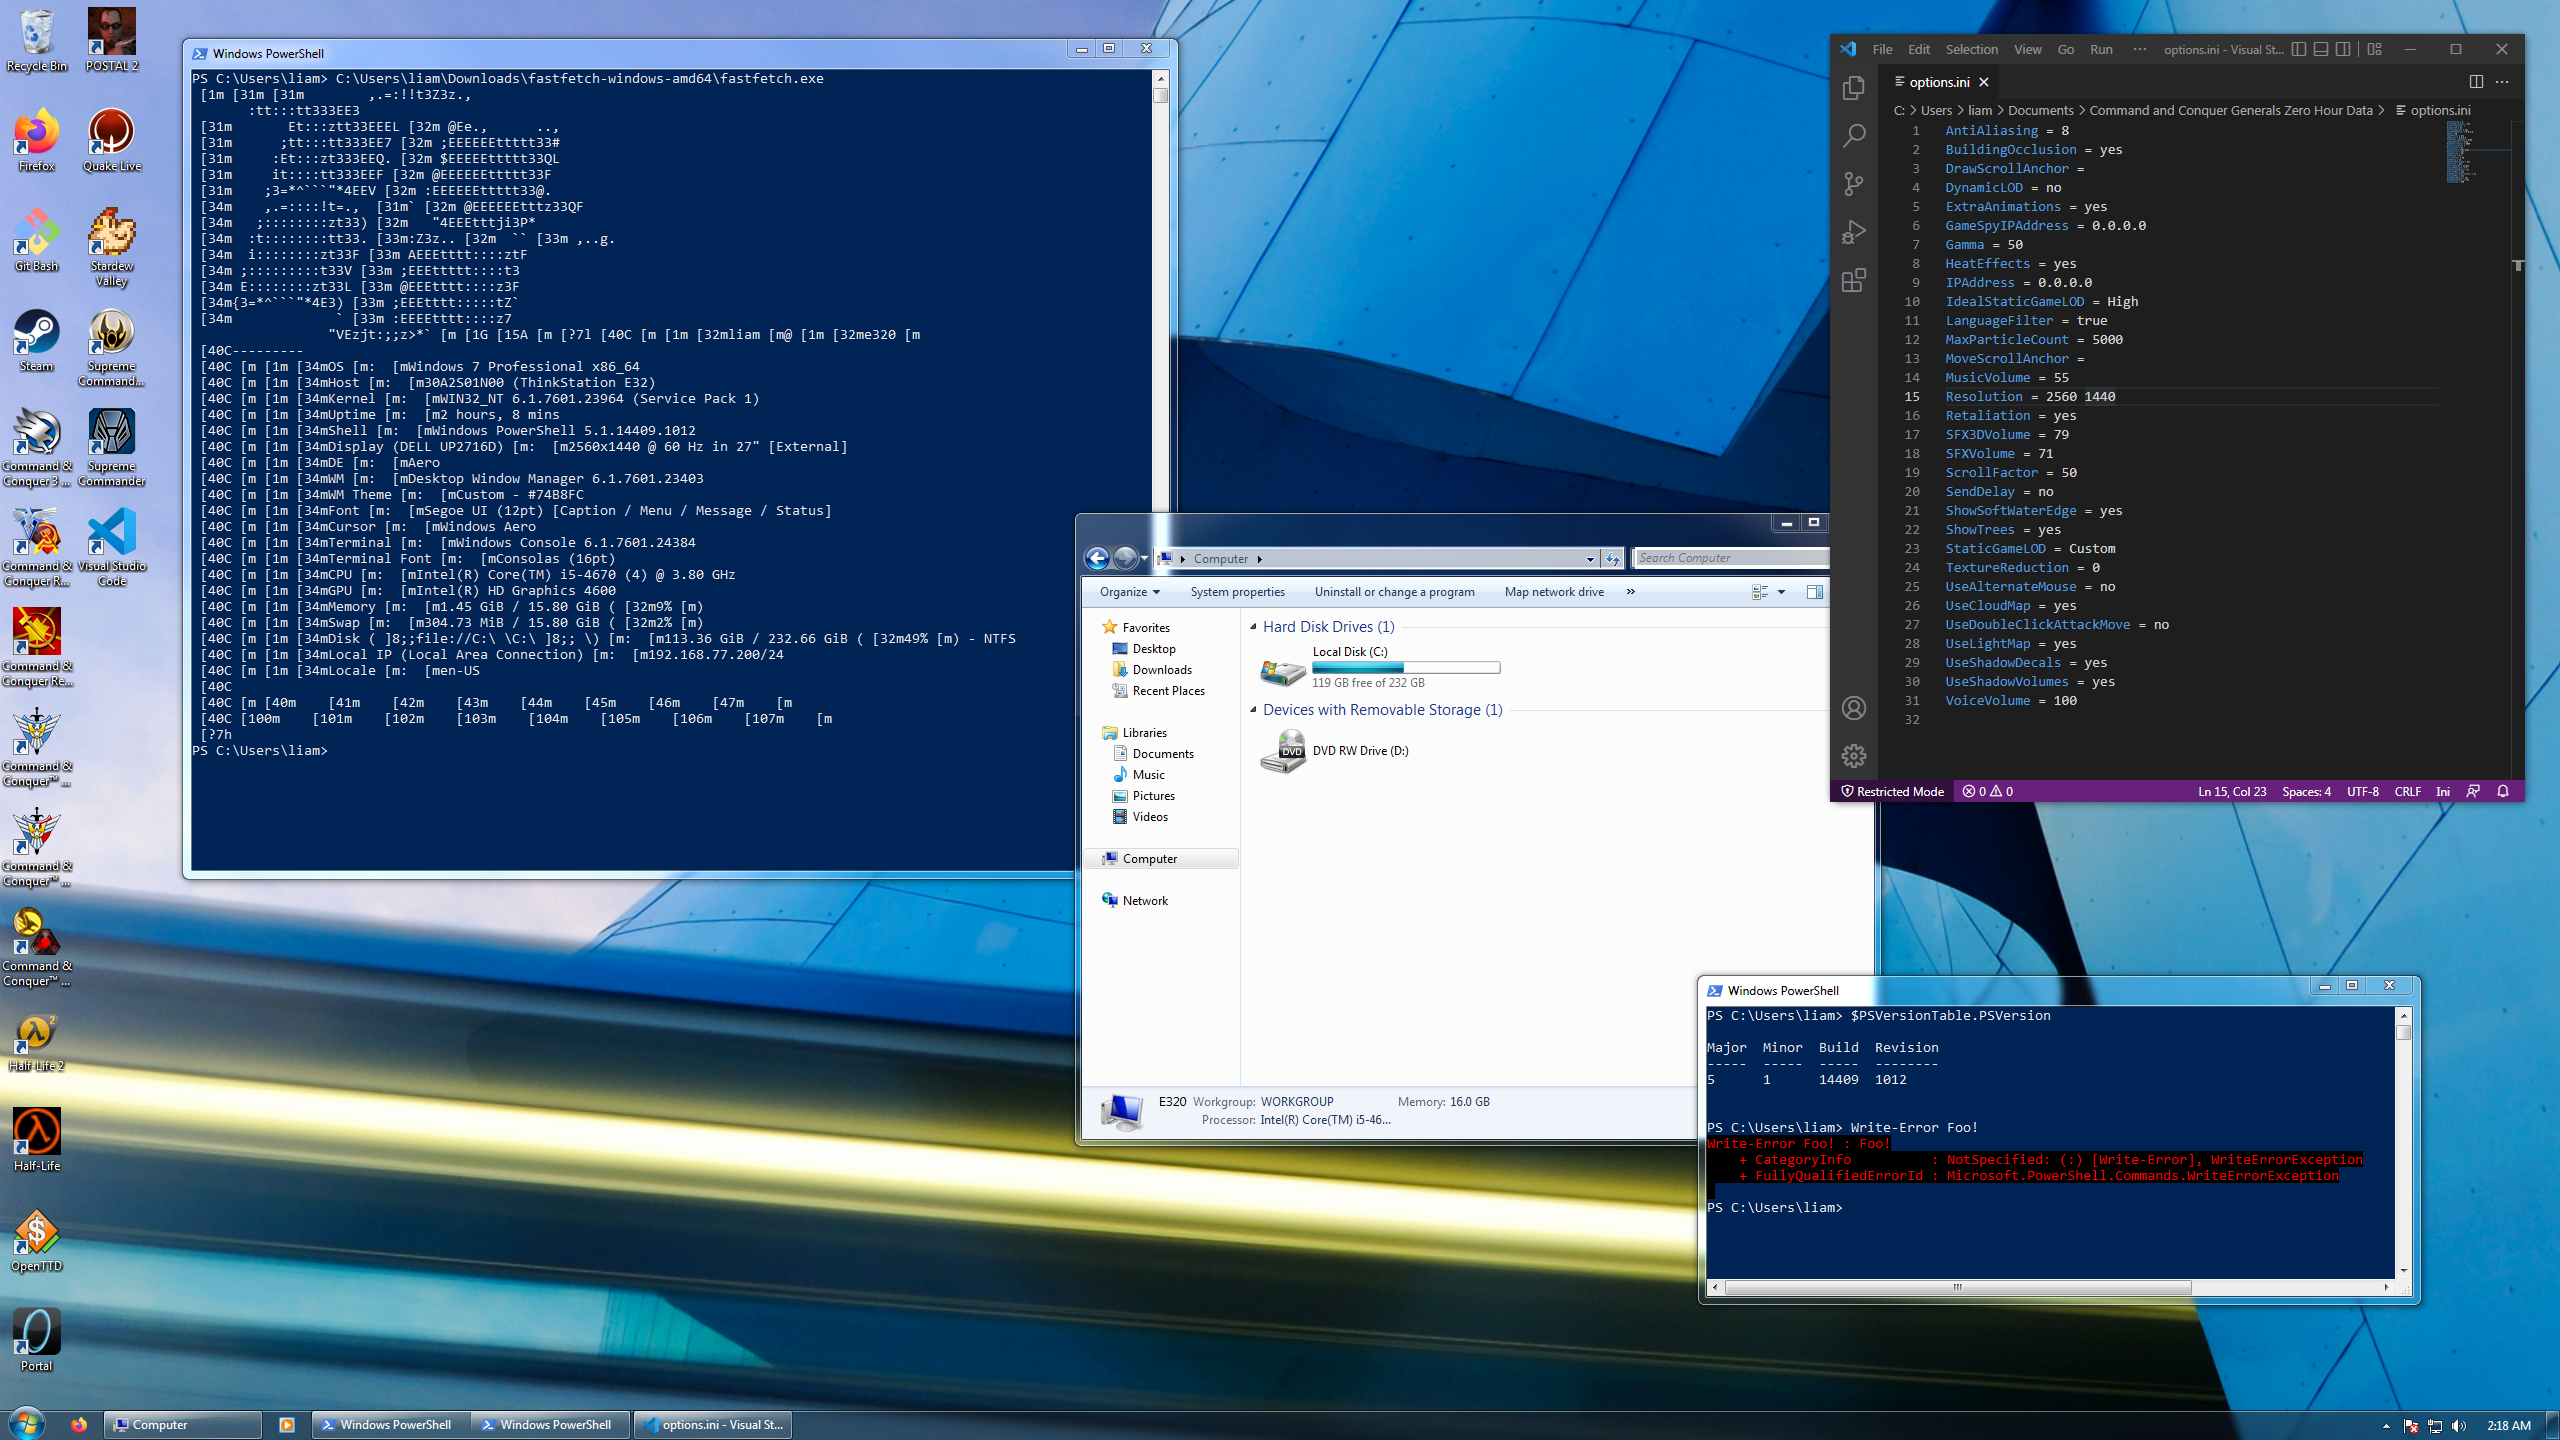Click the volume icon in system tray
The image size is (2560, 1440).
[x=2459, y=1425]
